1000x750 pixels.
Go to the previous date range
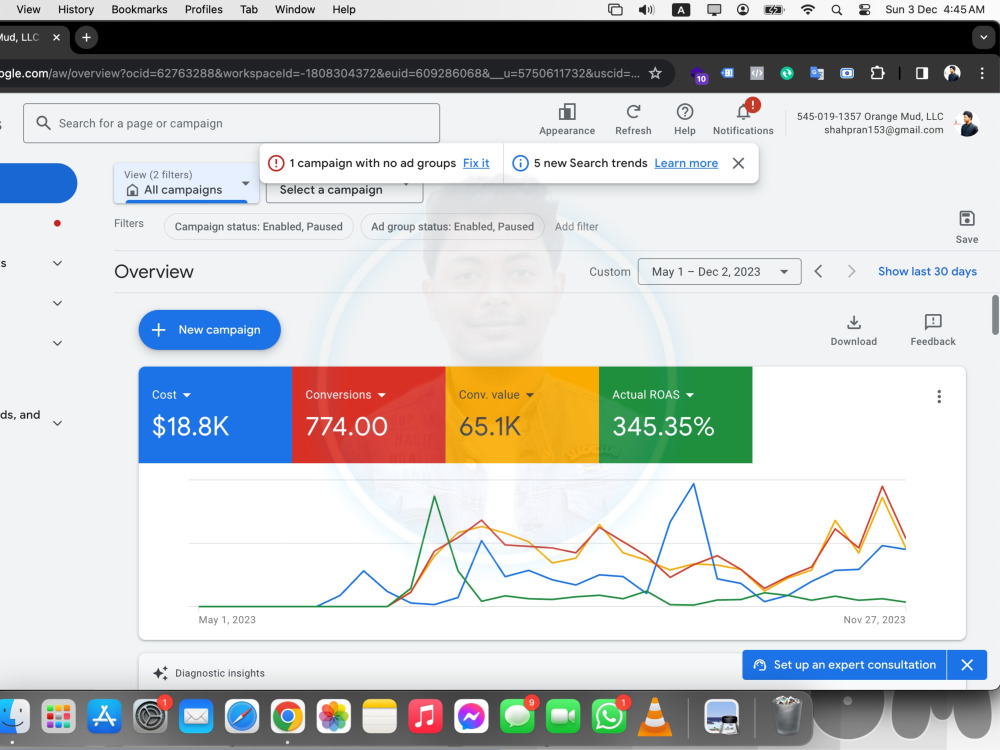818,272
